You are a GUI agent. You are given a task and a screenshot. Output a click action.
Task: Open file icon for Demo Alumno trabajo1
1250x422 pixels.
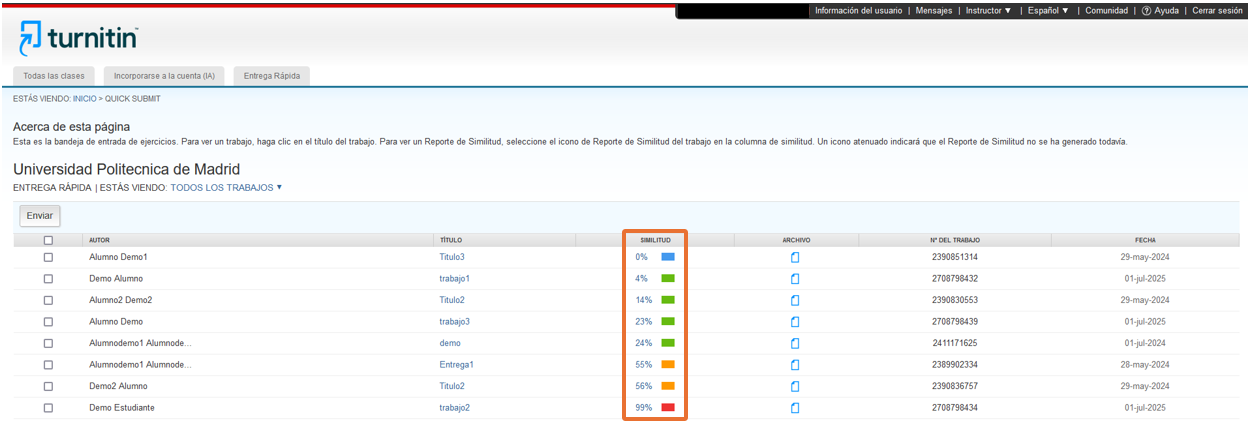tap(795, 278)
